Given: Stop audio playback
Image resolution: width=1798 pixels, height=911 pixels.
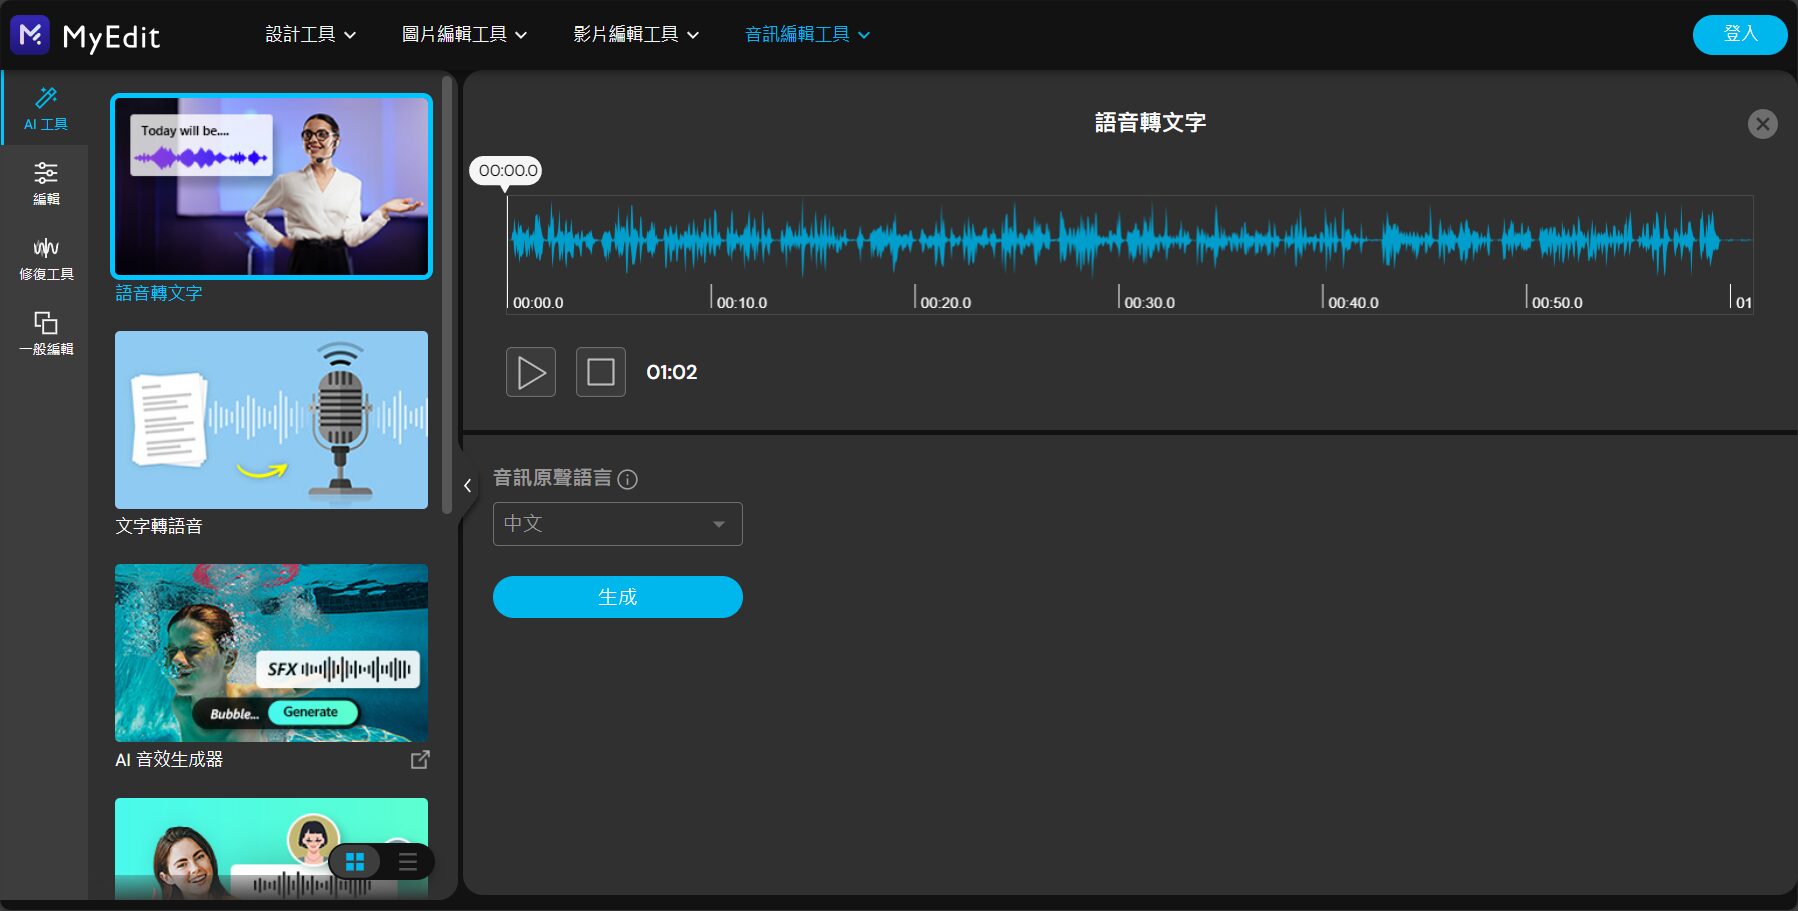Looking at the screenshot, I should click(x=601, y=372).
